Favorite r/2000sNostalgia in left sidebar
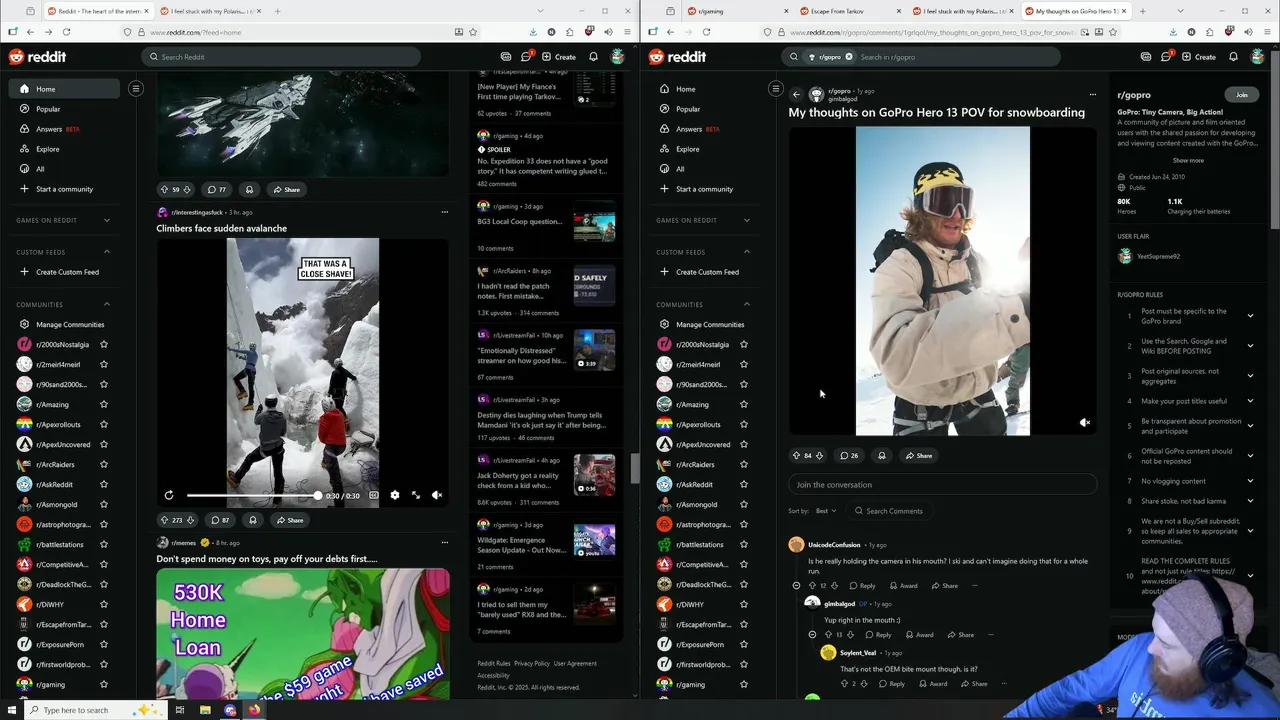 point(103,344)
